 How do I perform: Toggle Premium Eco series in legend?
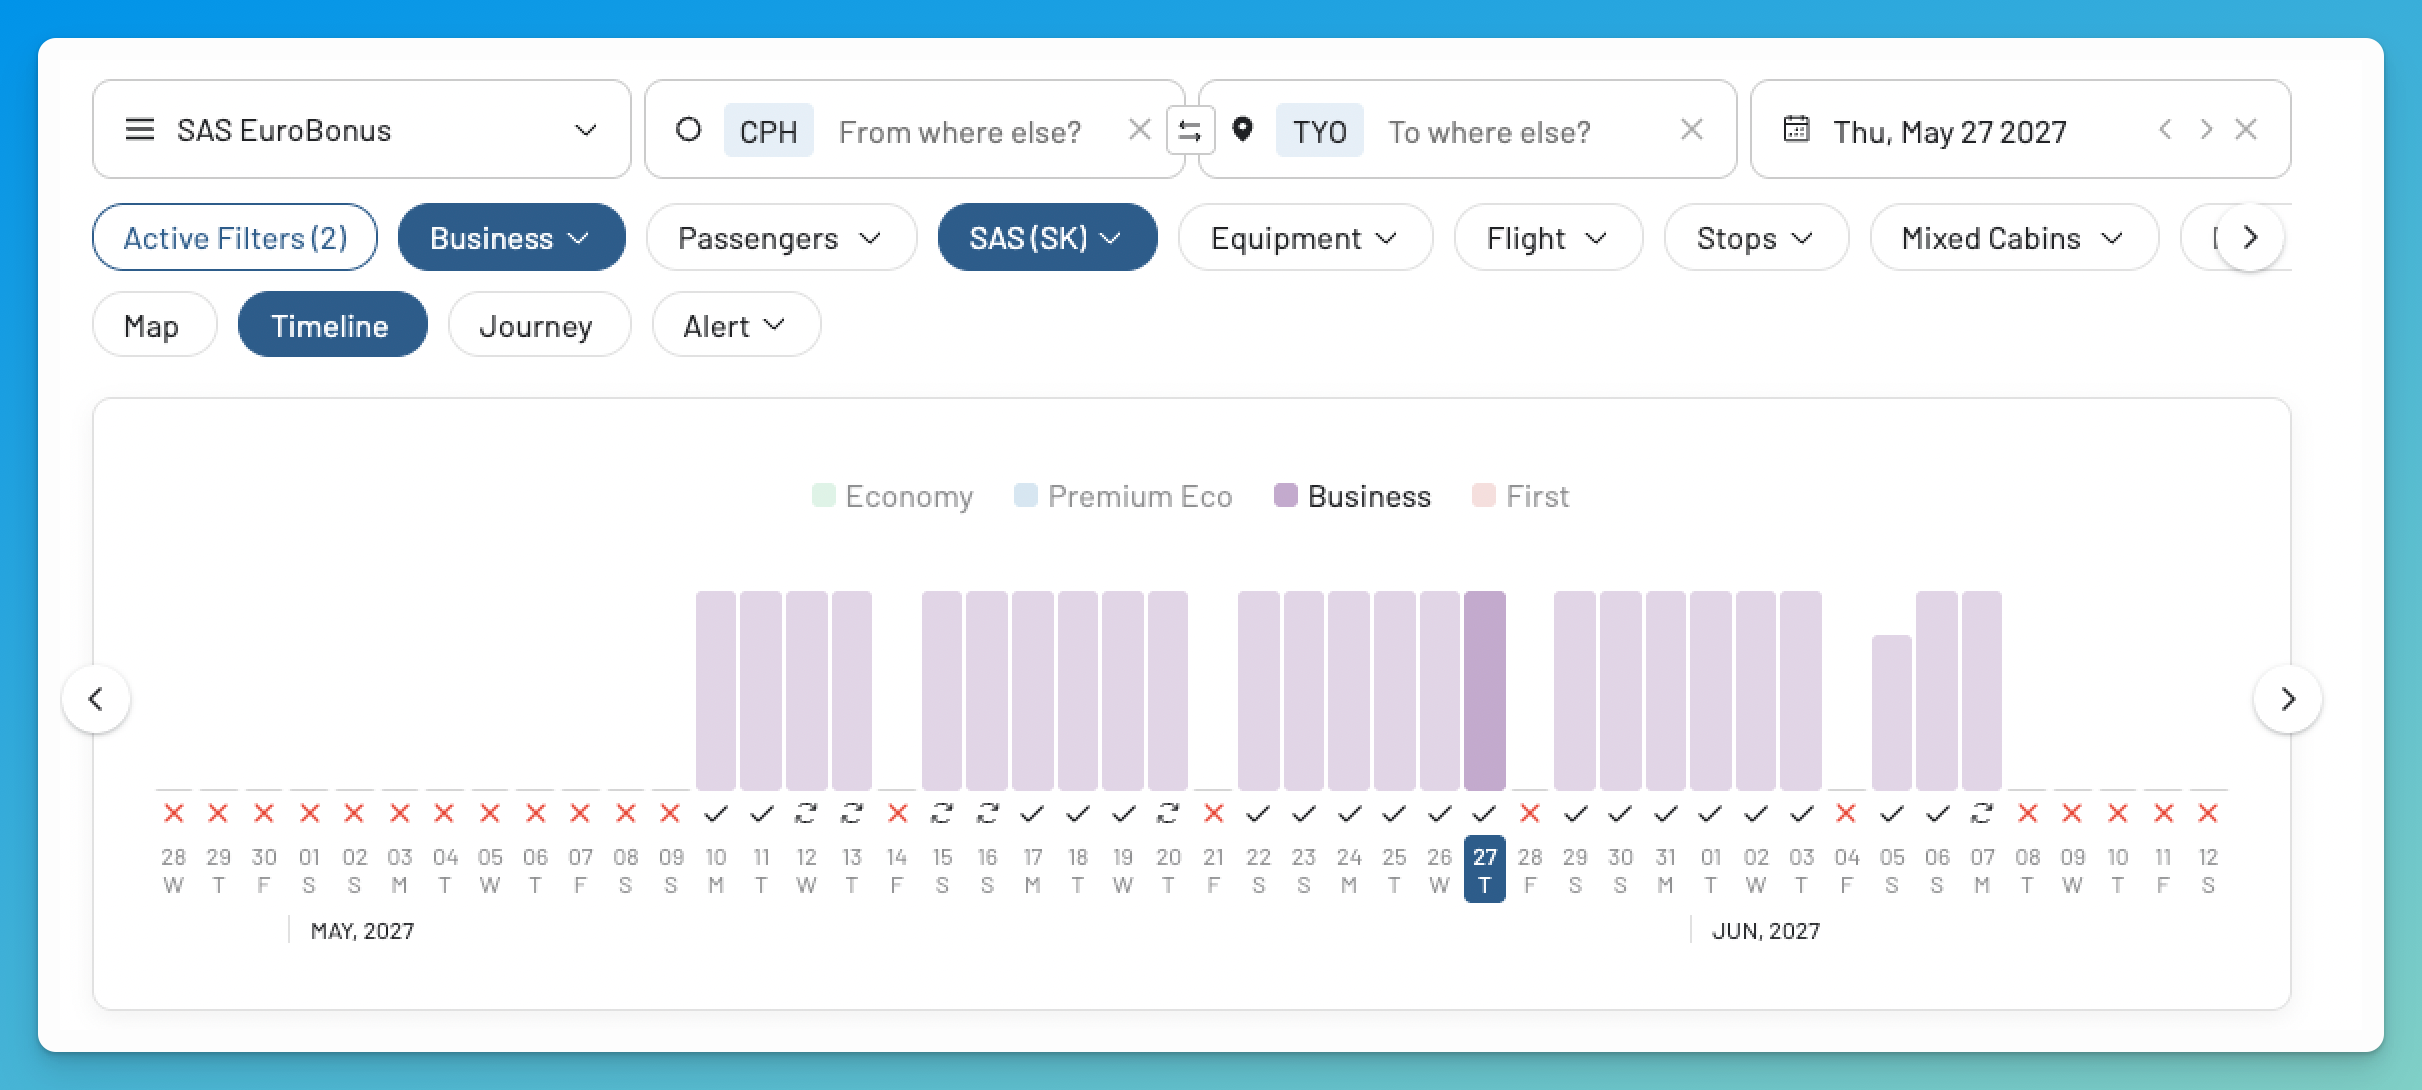click(1123, 496)
